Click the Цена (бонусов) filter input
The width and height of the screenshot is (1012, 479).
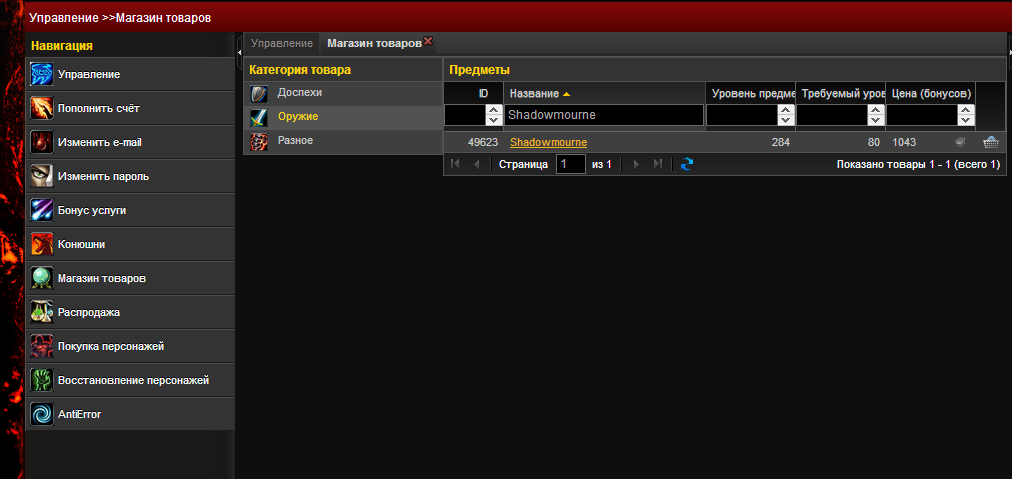click(x=922, y=116)
